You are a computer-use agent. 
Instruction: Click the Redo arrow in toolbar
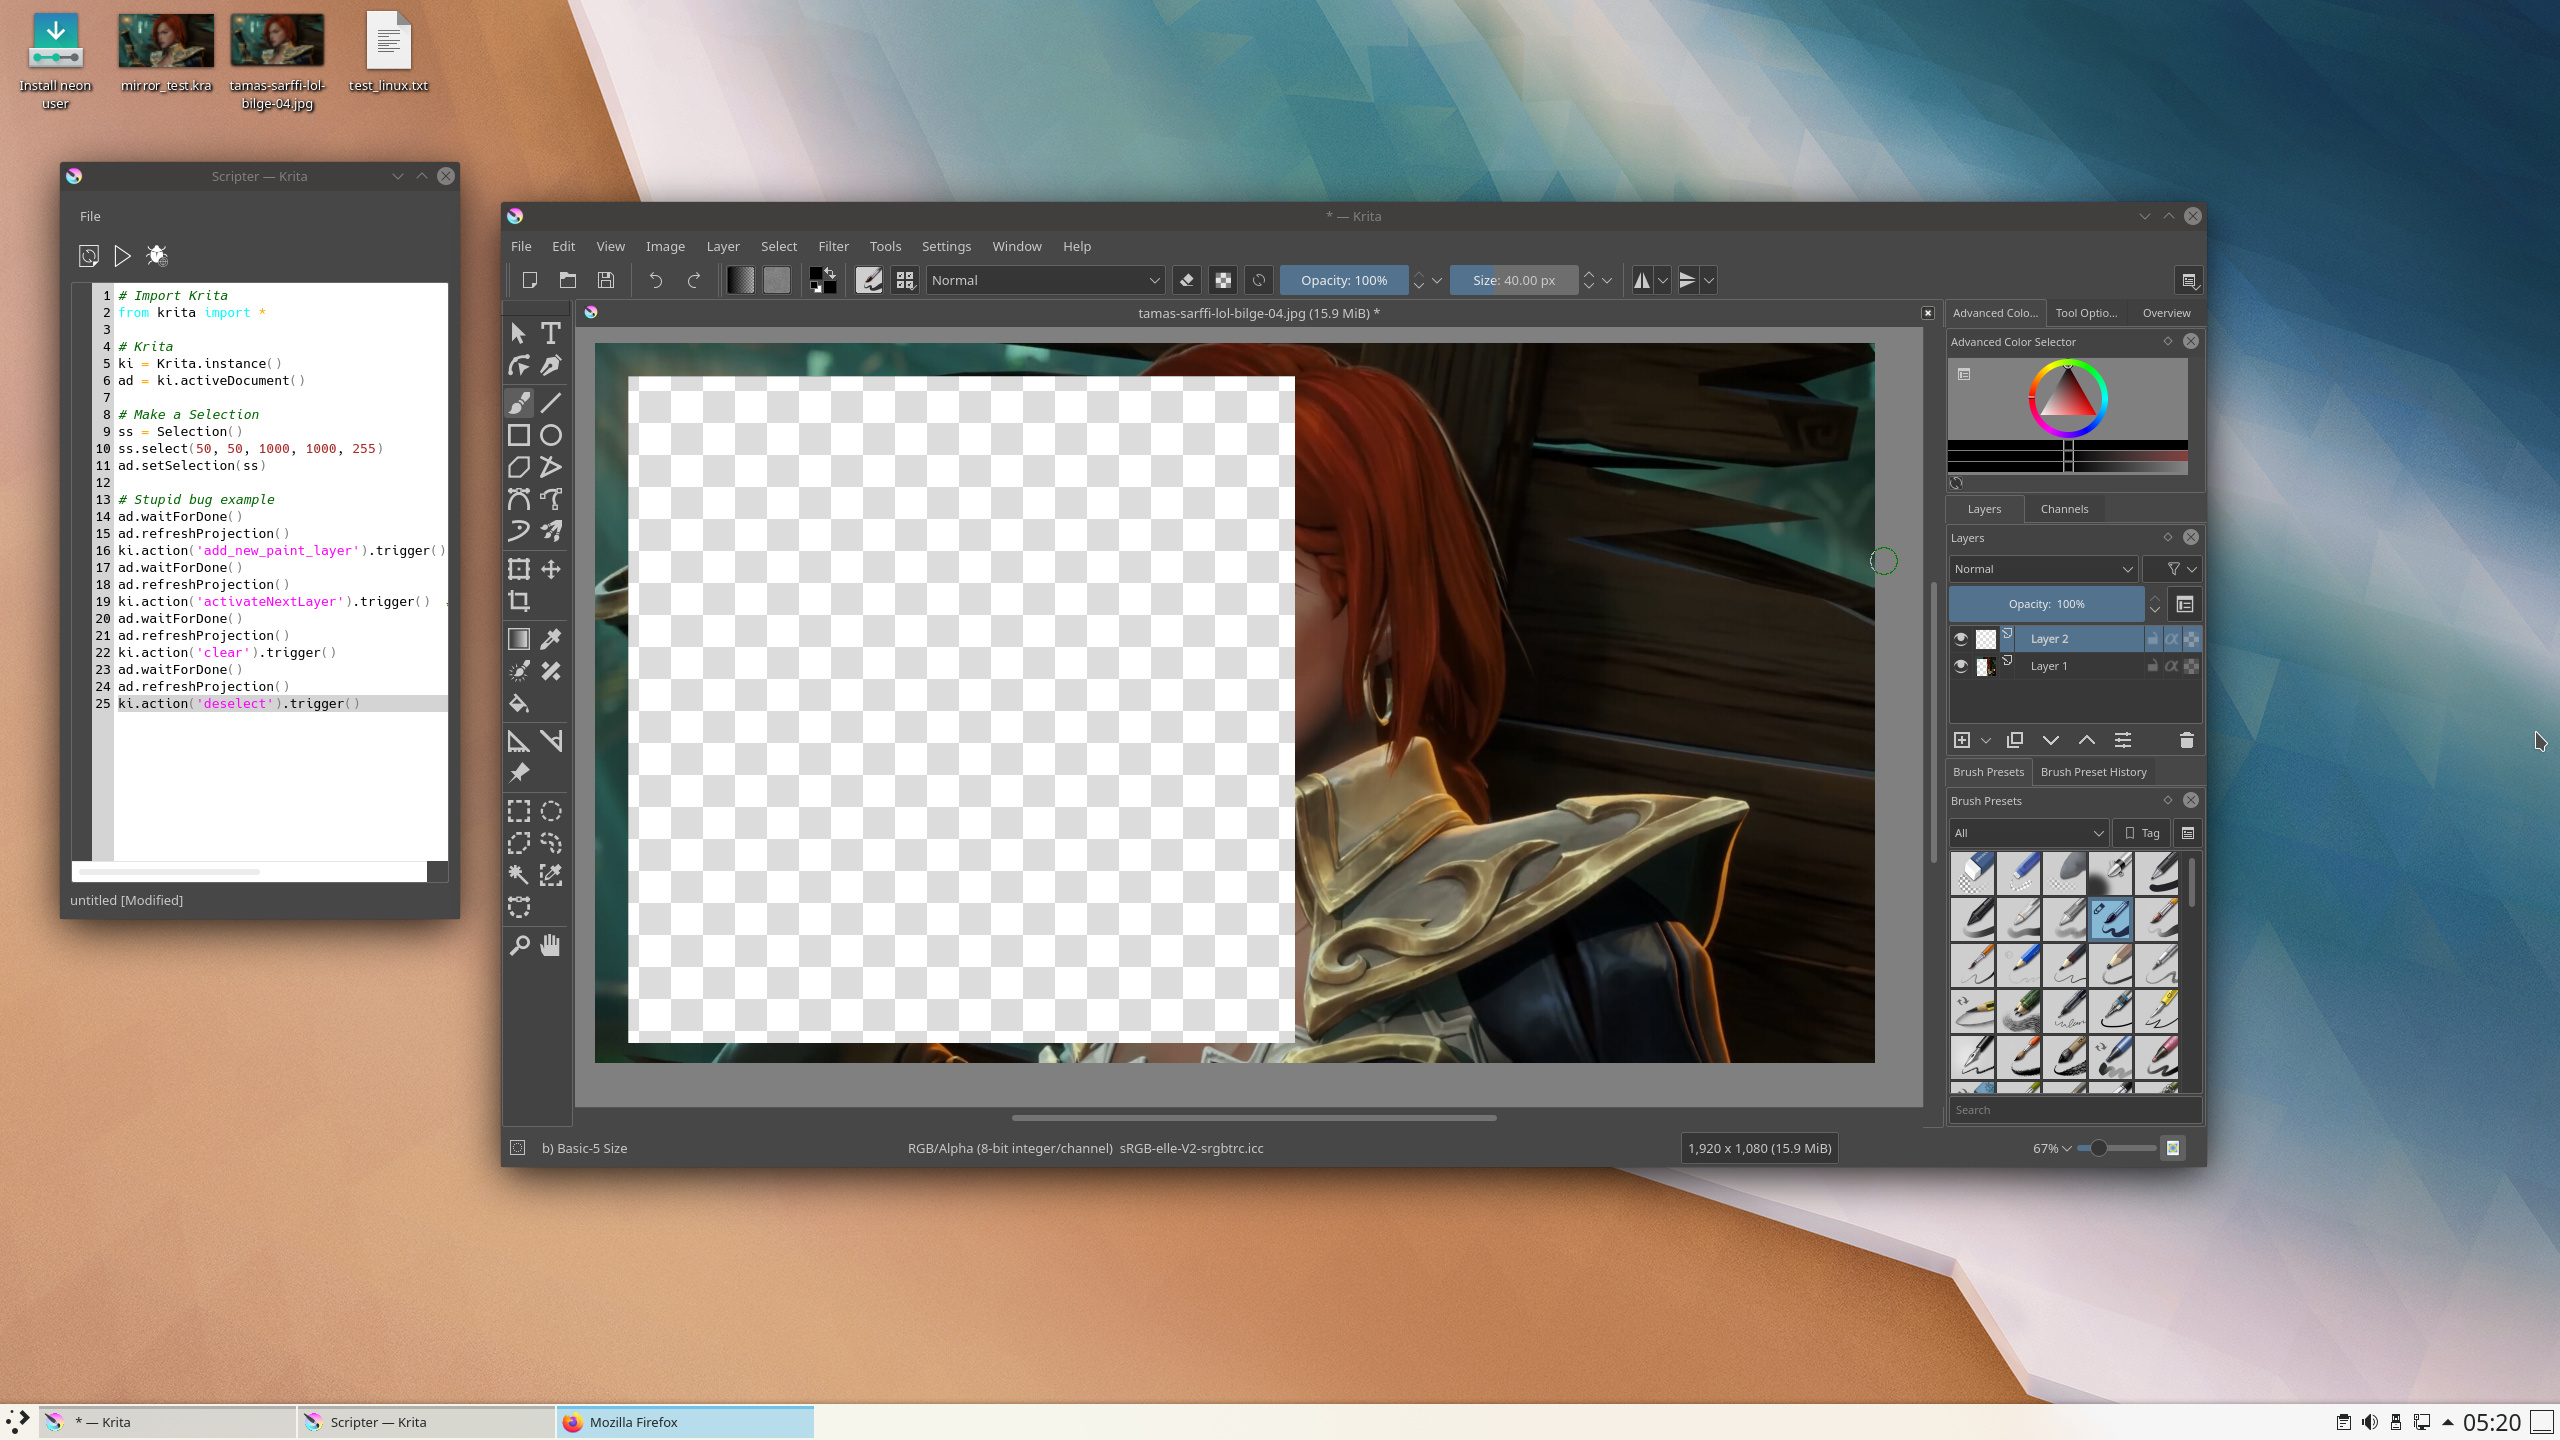pyautogui.click(x=694, y=281)
